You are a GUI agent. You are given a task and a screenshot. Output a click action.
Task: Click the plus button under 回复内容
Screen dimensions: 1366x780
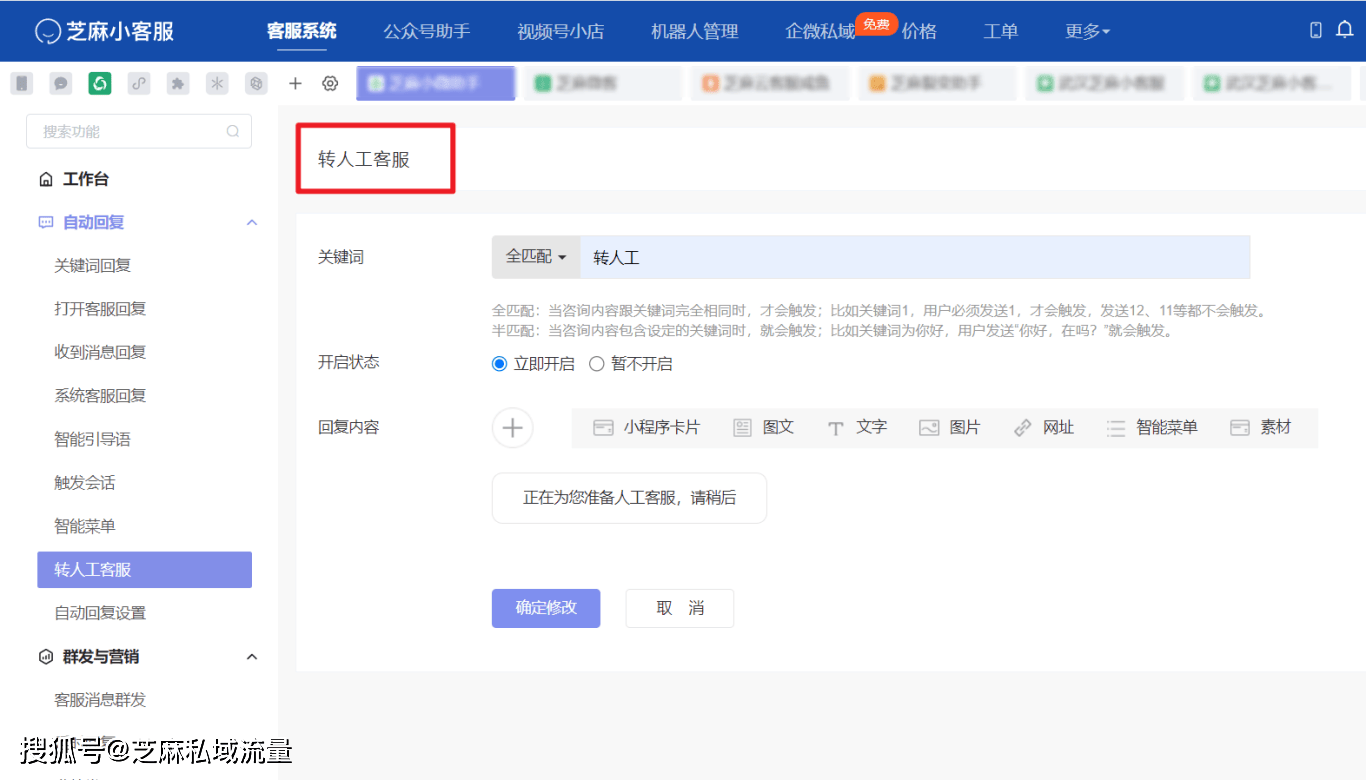[x=512, y=427]
